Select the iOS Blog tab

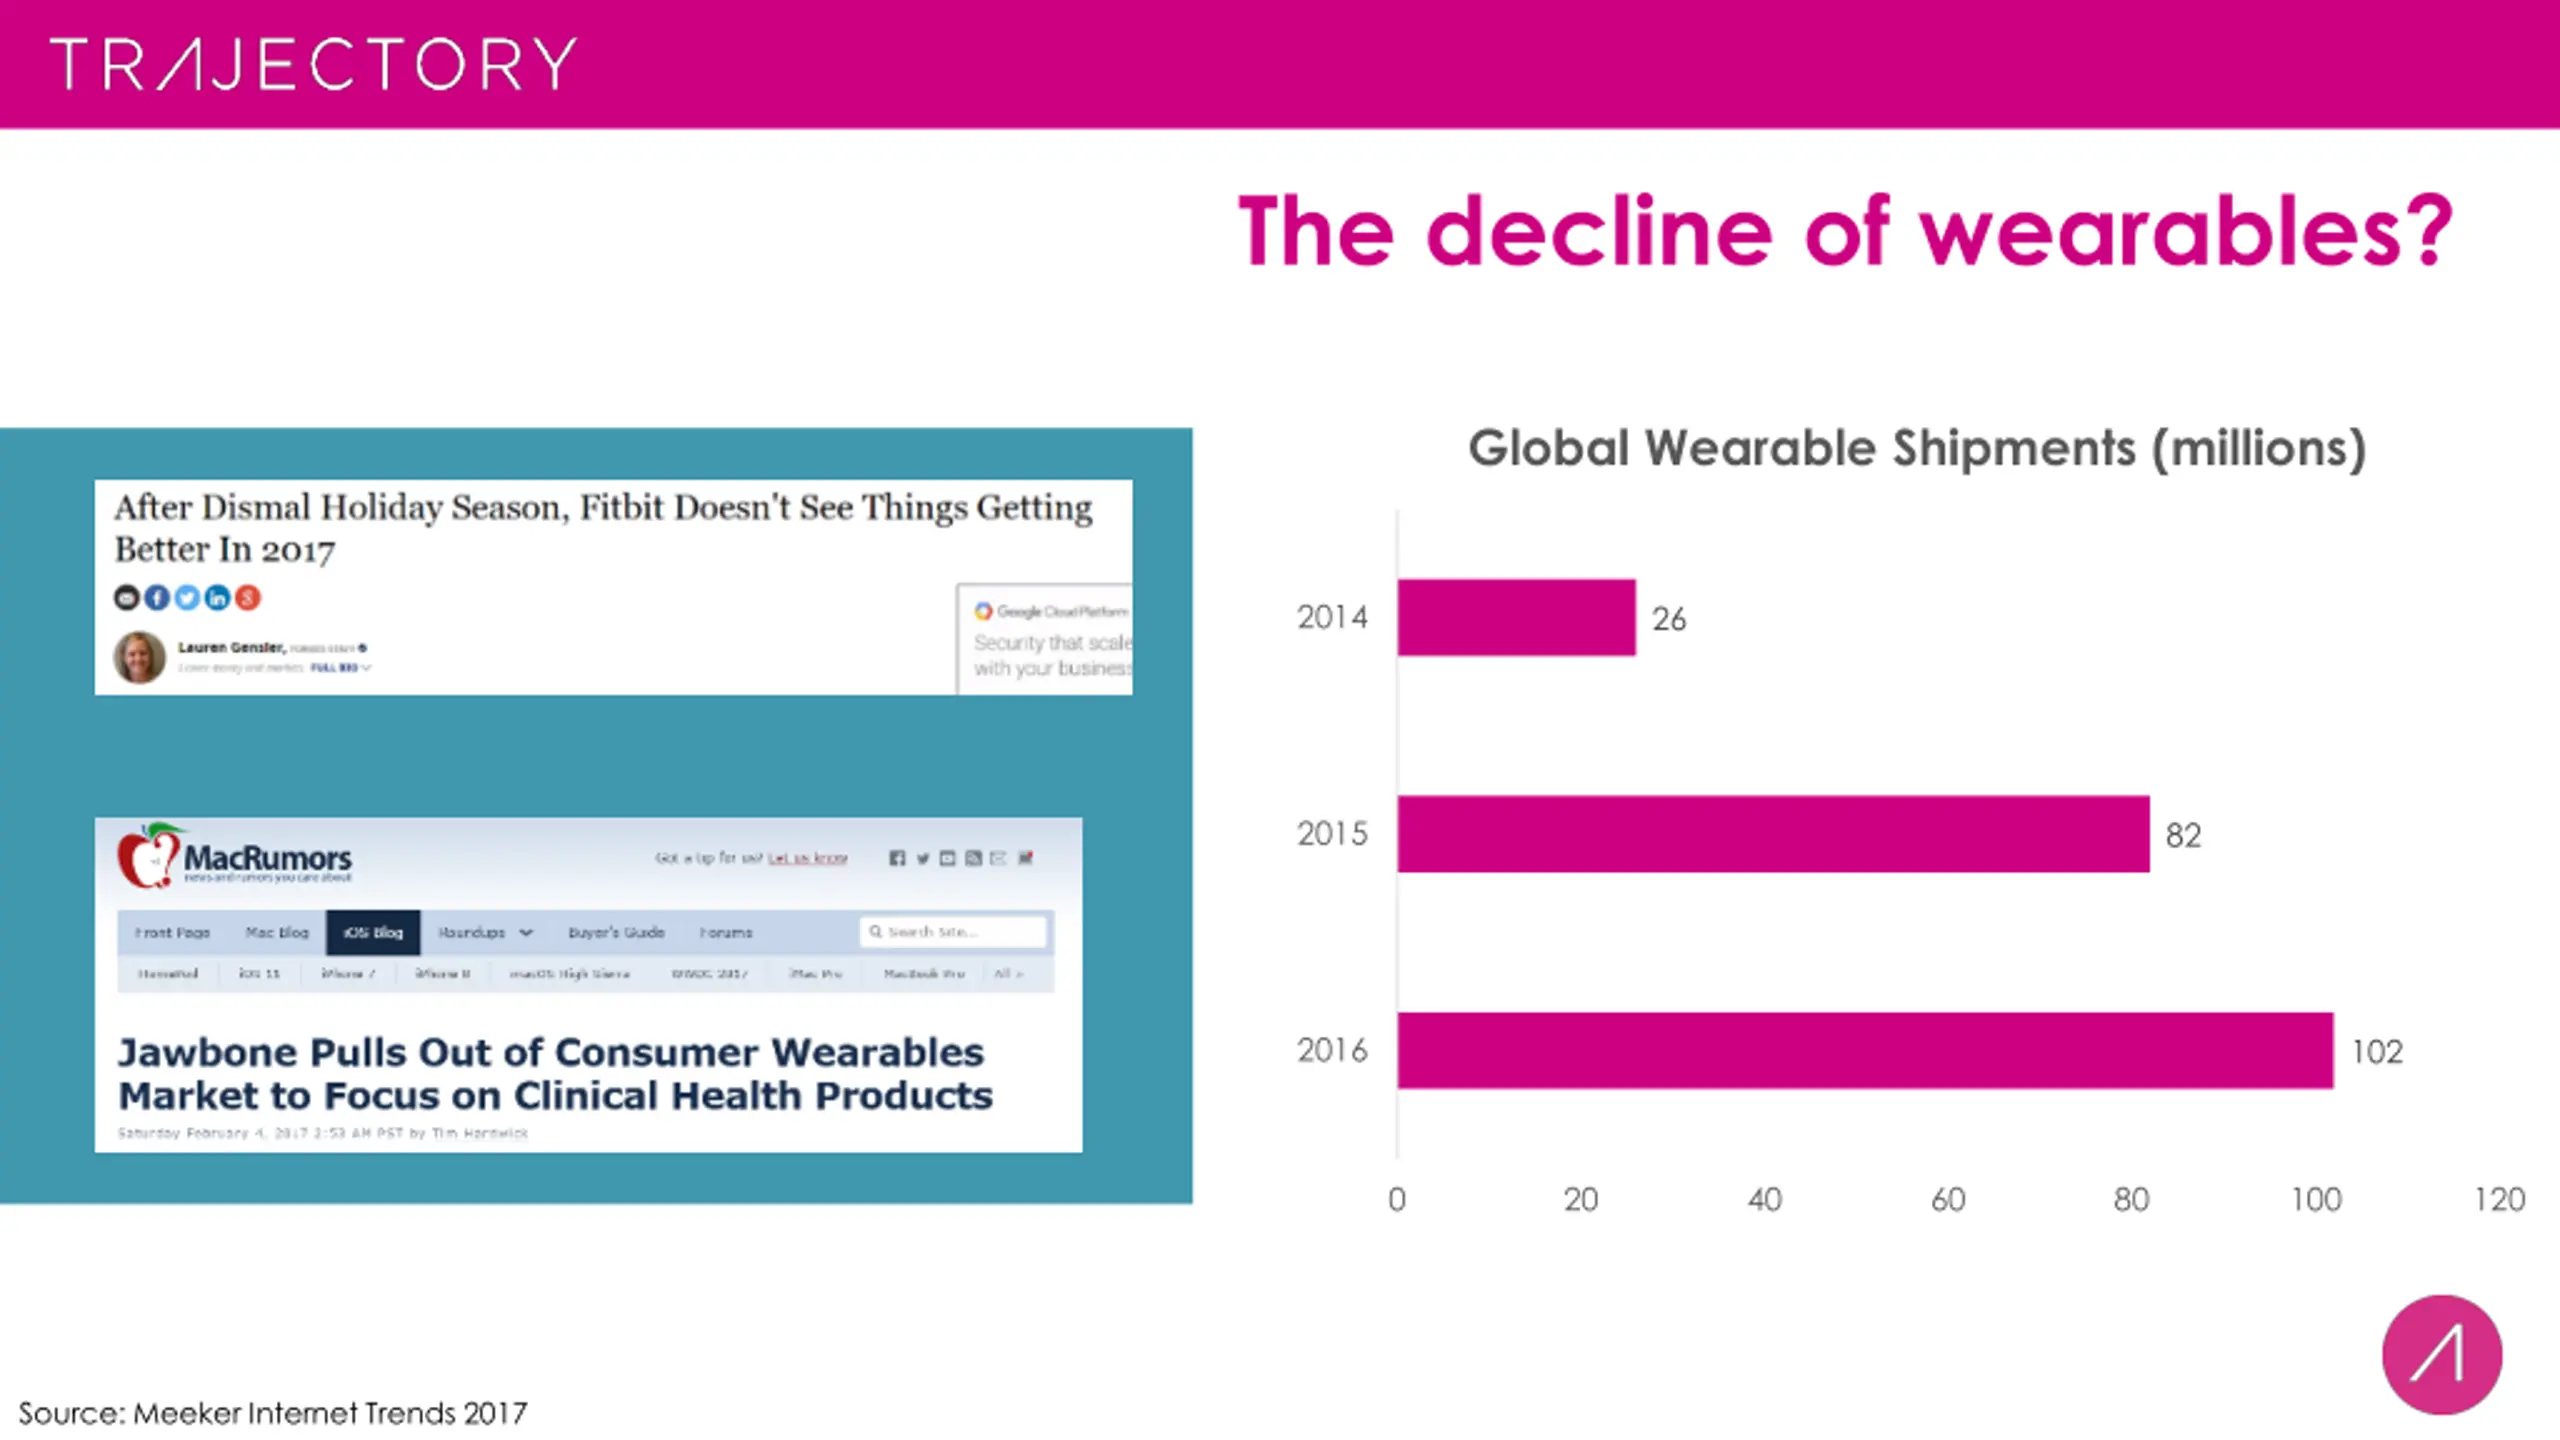pyautogui.click(x=373, y=932)
